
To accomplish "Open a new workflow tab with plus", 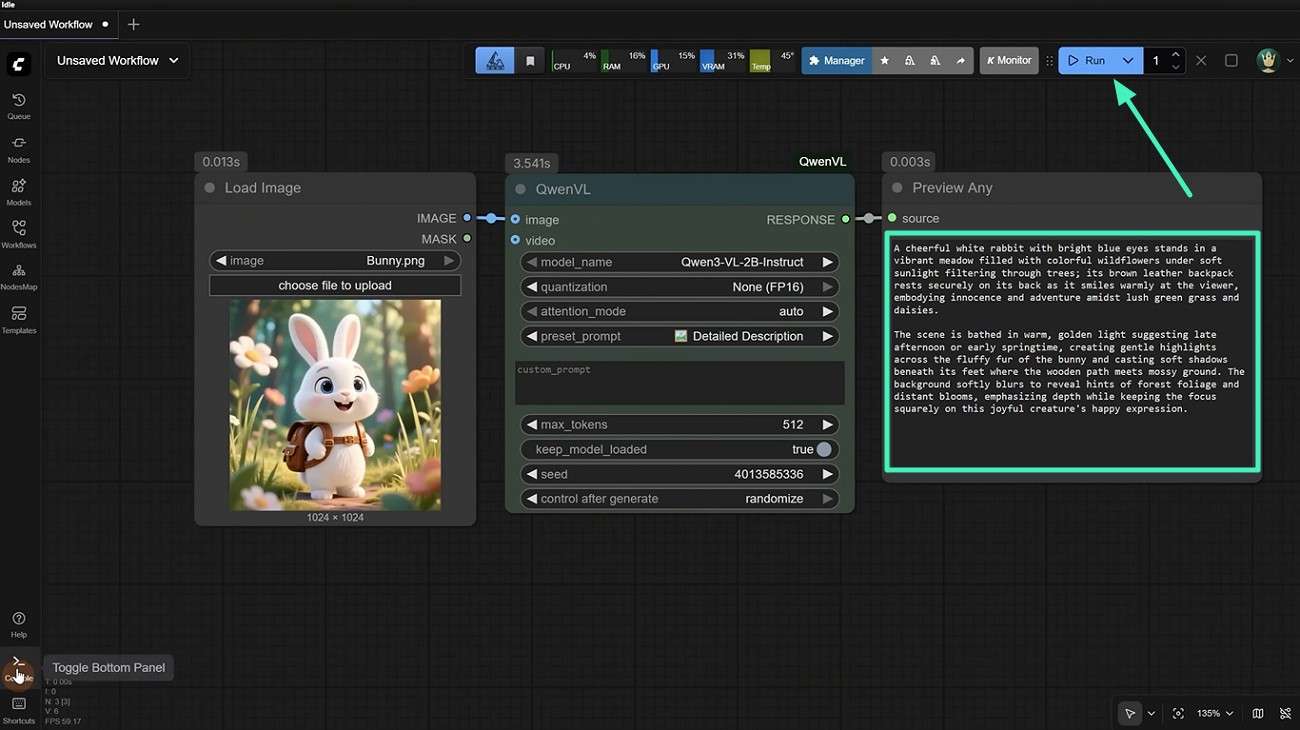I will pyautogui.click(x=134, y=24).
